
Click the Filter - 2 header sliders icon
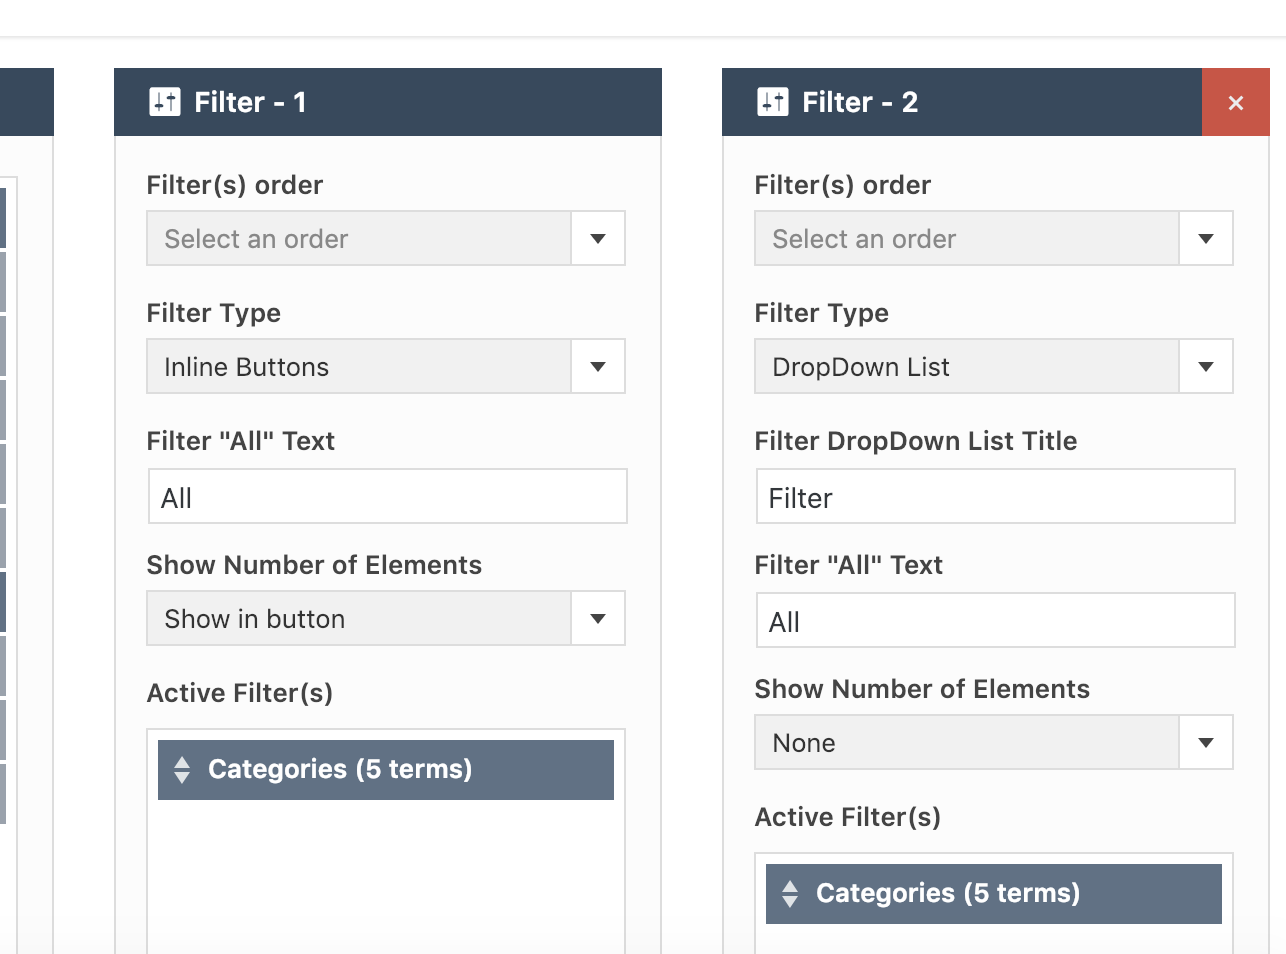click(x=773, y=102)
